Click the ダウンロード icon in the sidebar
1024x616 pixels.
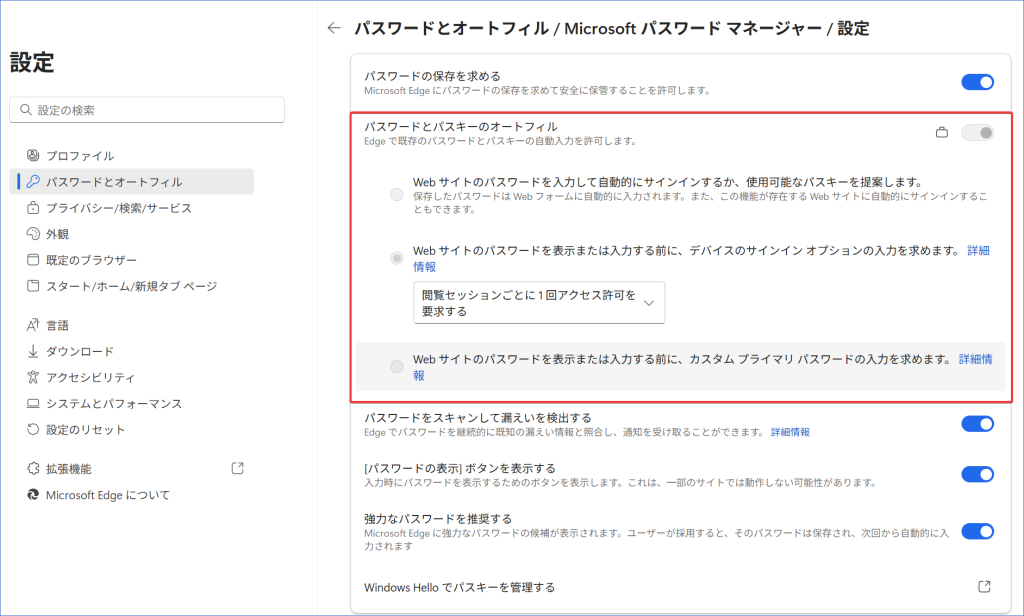pyautogui.click(x=33, y=351)
